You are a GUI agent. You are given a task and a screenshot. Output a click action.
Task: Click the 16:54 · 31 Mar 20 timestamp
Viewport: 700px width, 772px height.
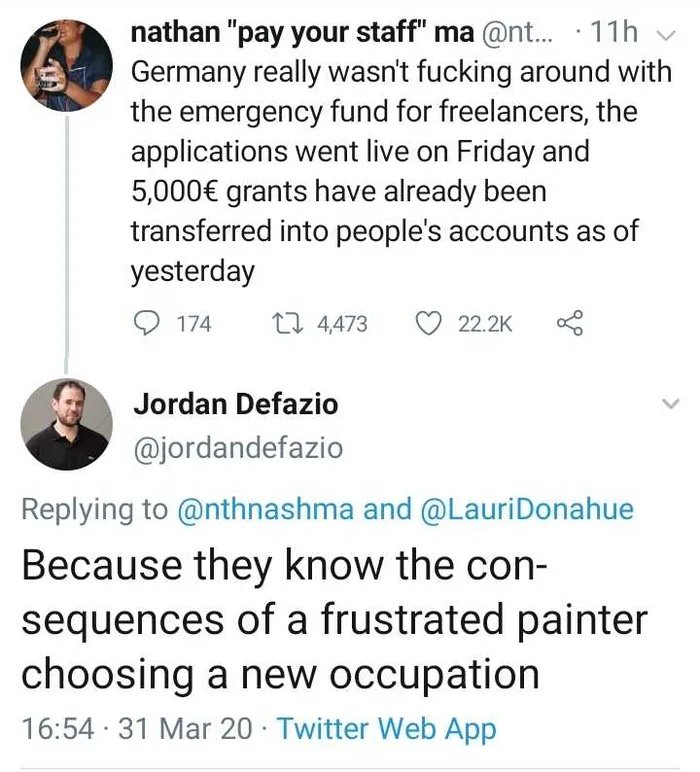coord(136,728)
